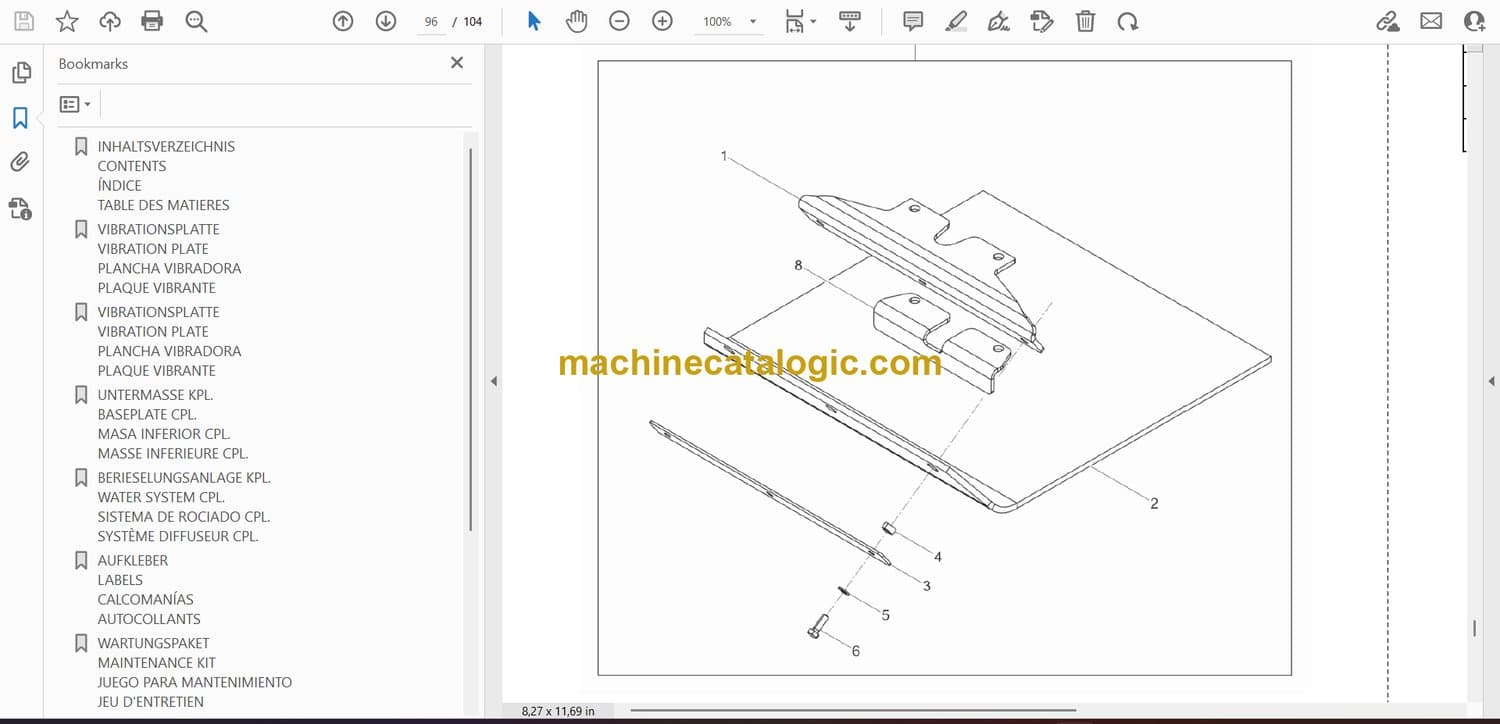
Task: Delete with the trash icon
Action: pos(1085,21)
